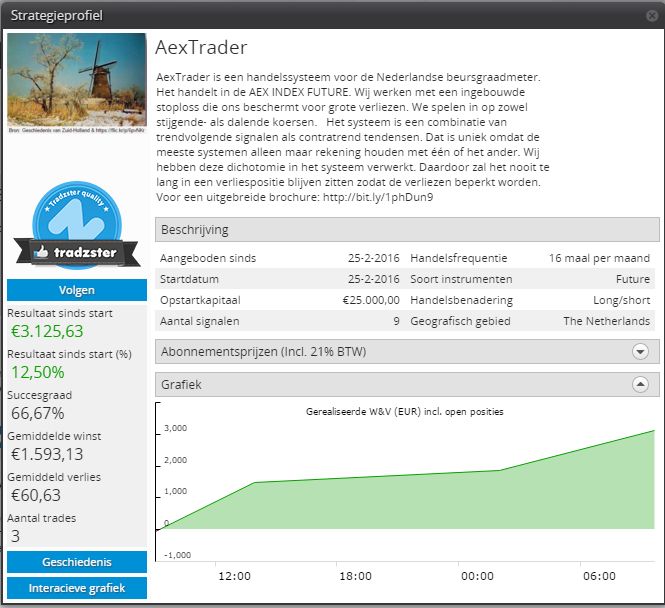
Task: Close the Strategieprofiel dialog
Action: 652,16
